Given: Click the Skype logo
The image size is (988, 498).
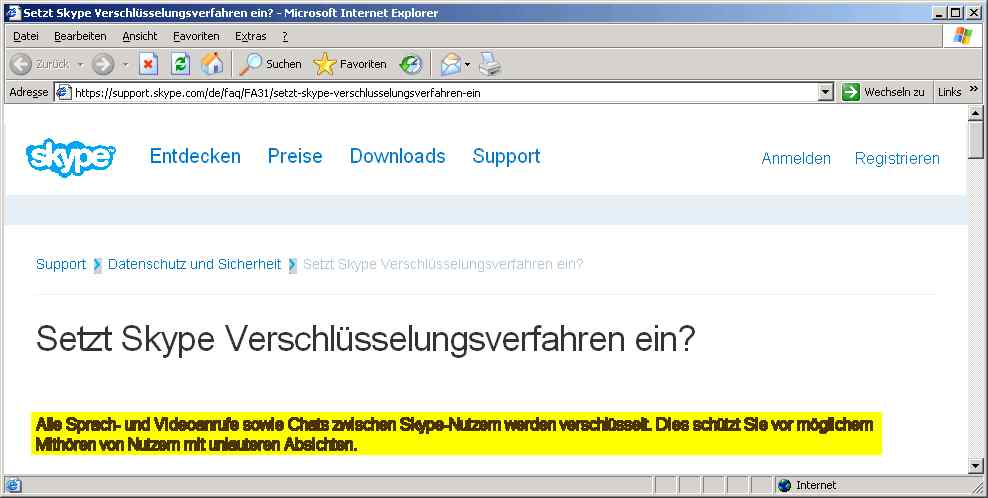Looking at the screenshot, I should coord(71,158).
